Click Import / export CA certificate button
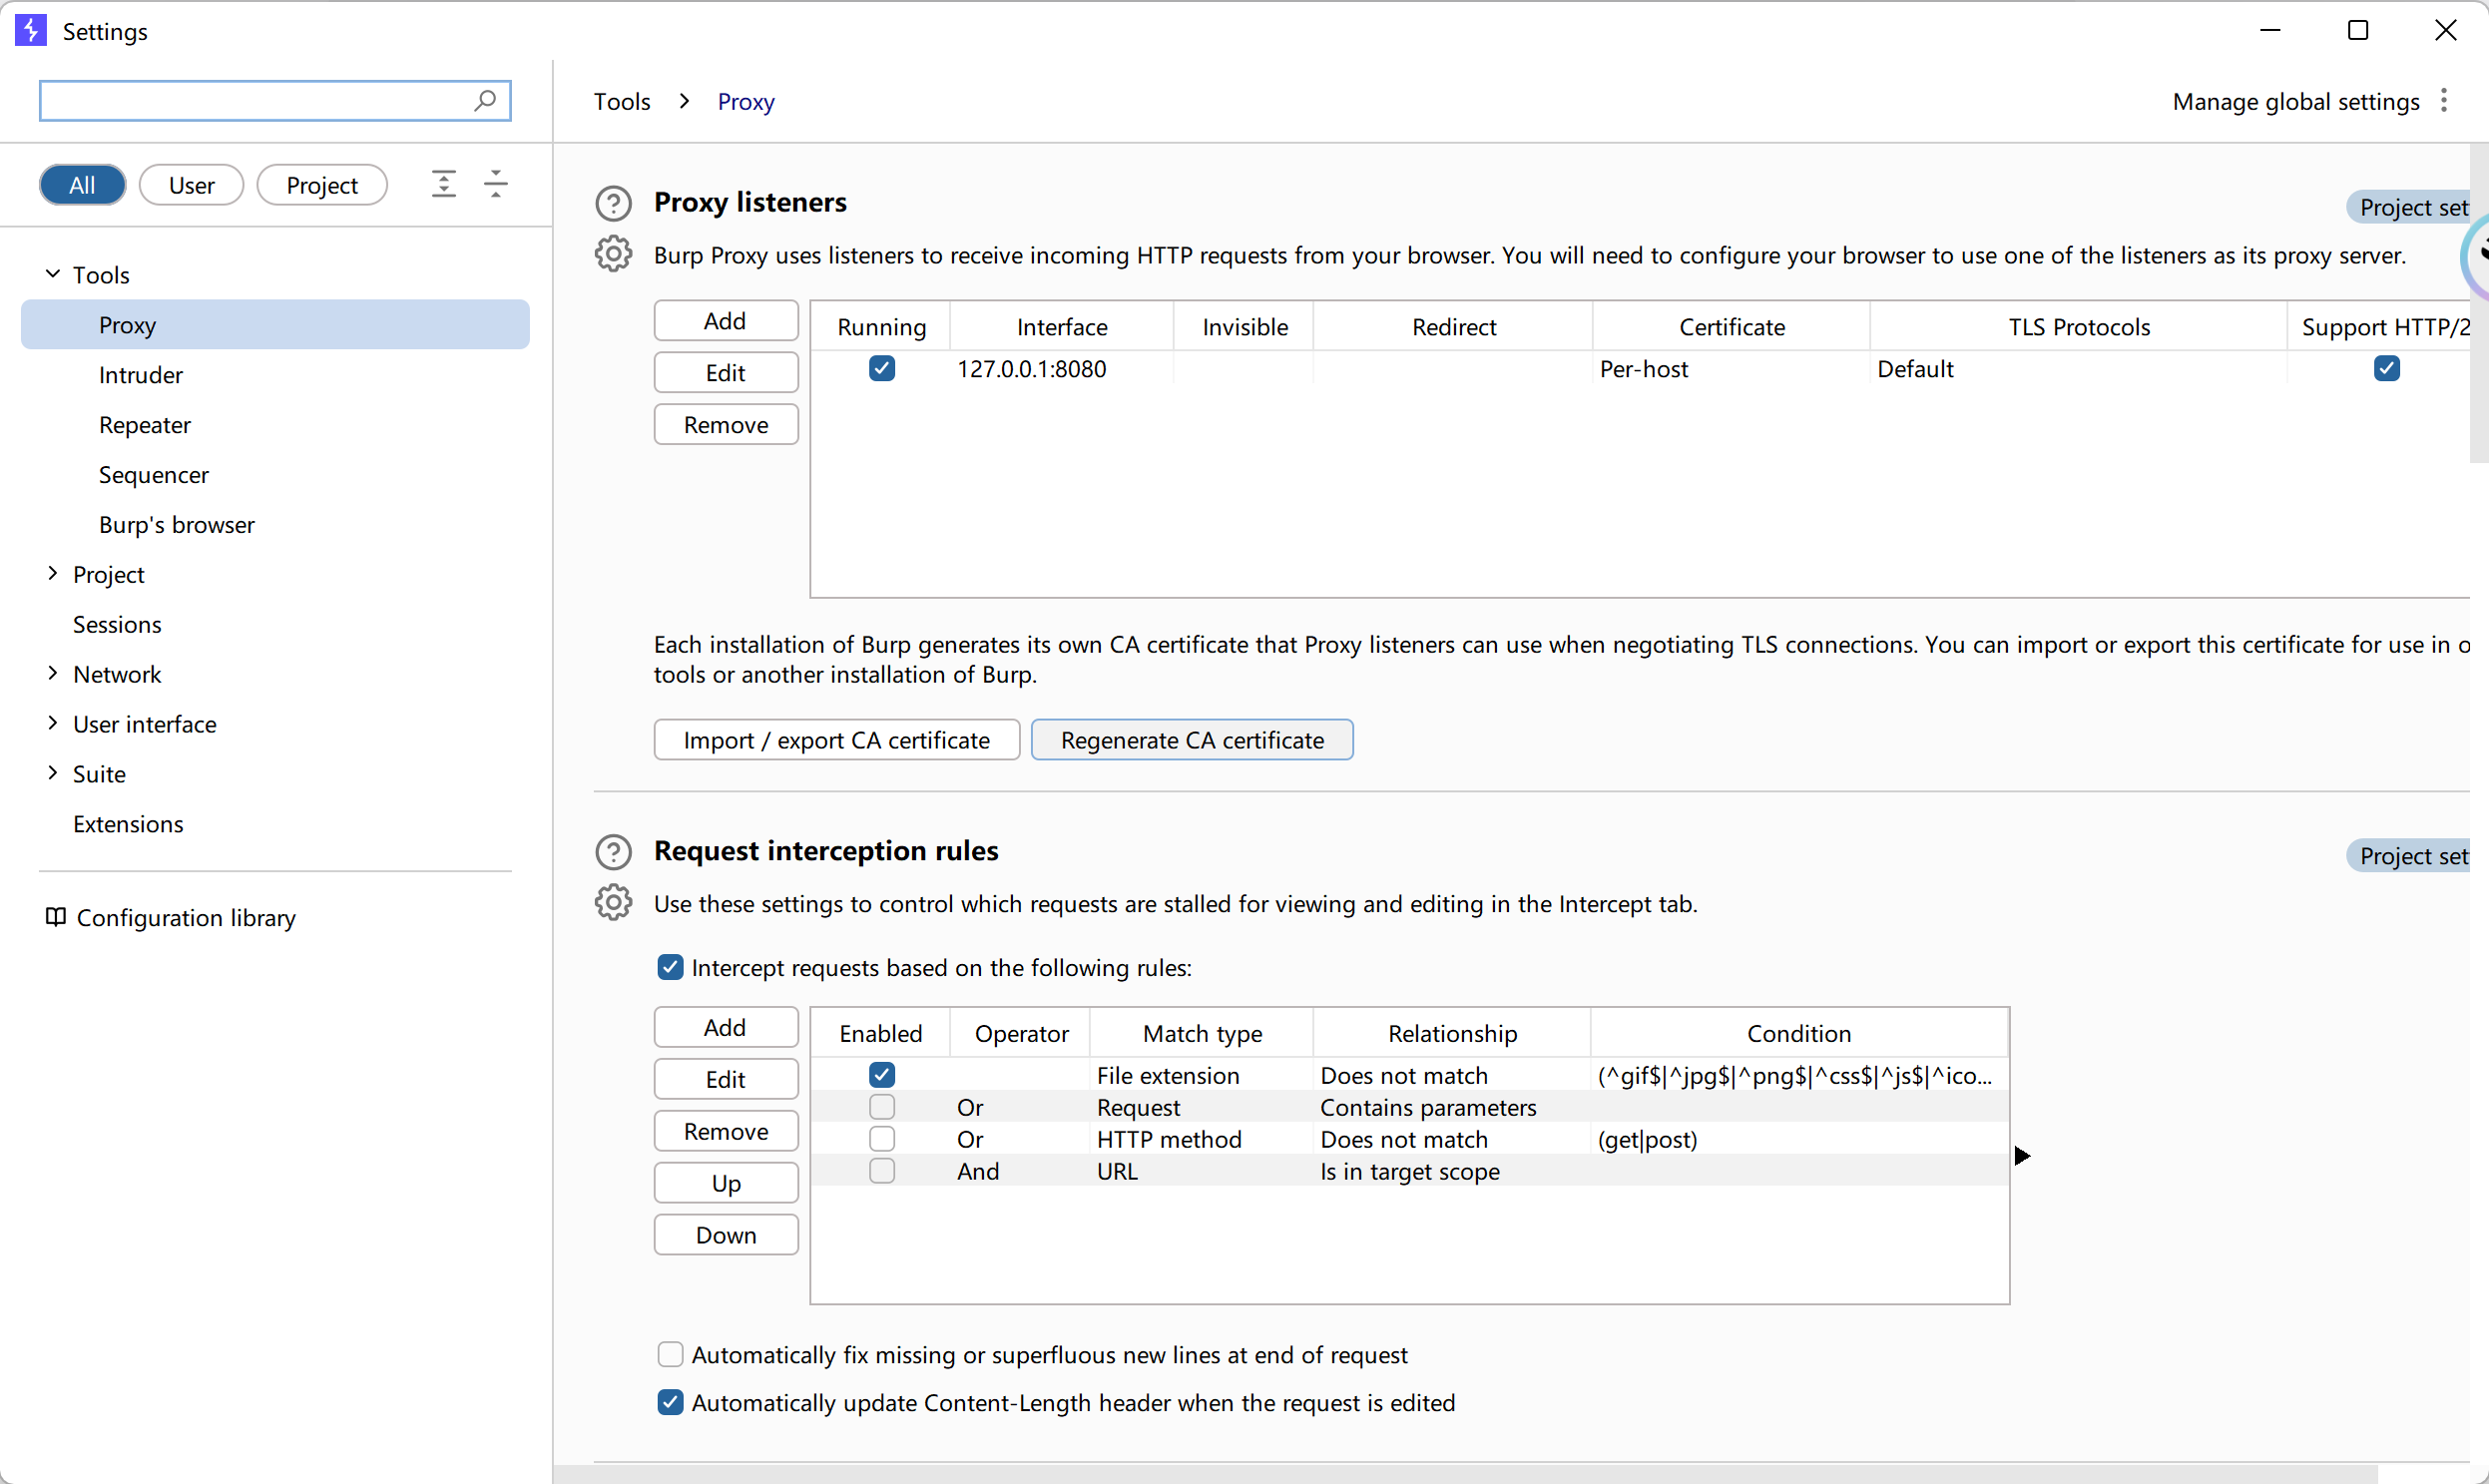The width and height of the screenshot is (2489, 1484). coord(836,740)
